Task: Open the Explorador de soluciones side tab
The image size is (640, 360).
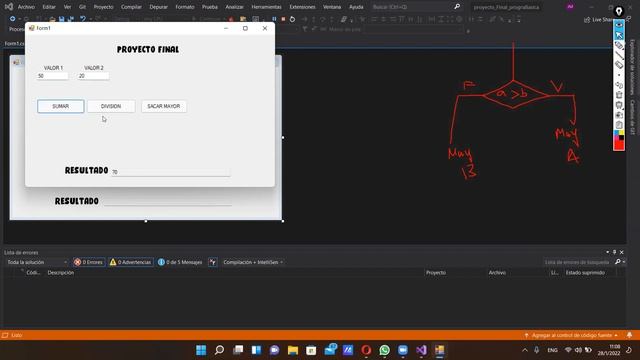Action: click(x=632, y=67)
